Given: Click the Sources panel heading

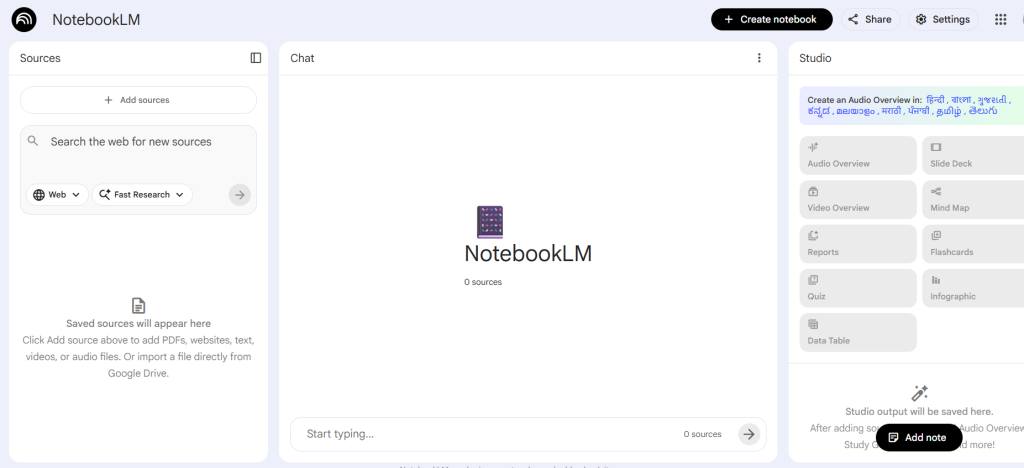Looking at the screenshot, I should click(x=40, y=58).
